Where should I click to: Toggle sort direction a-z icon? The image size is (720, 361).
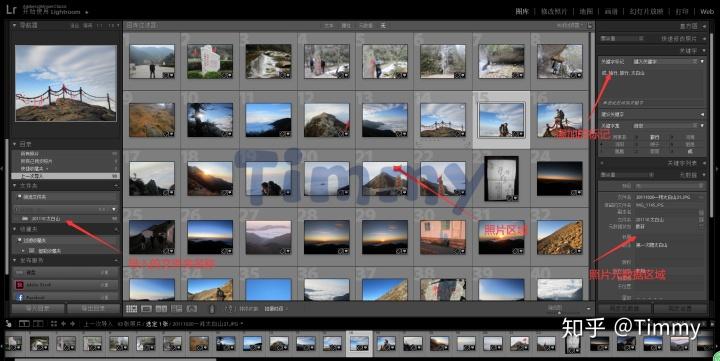tap(228, 309)
